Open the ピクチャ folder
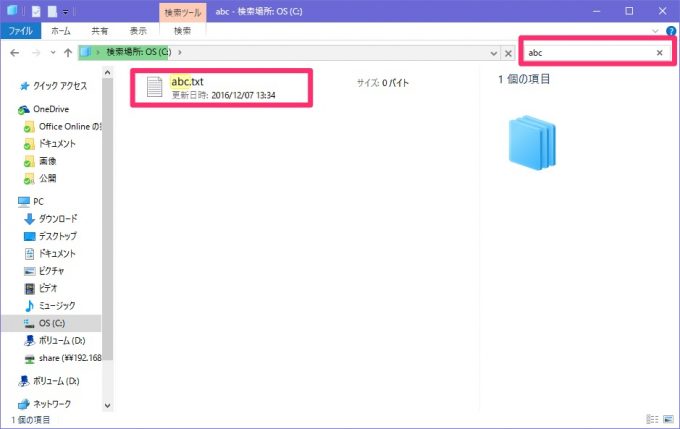The image size is (680, 429). 51,271
